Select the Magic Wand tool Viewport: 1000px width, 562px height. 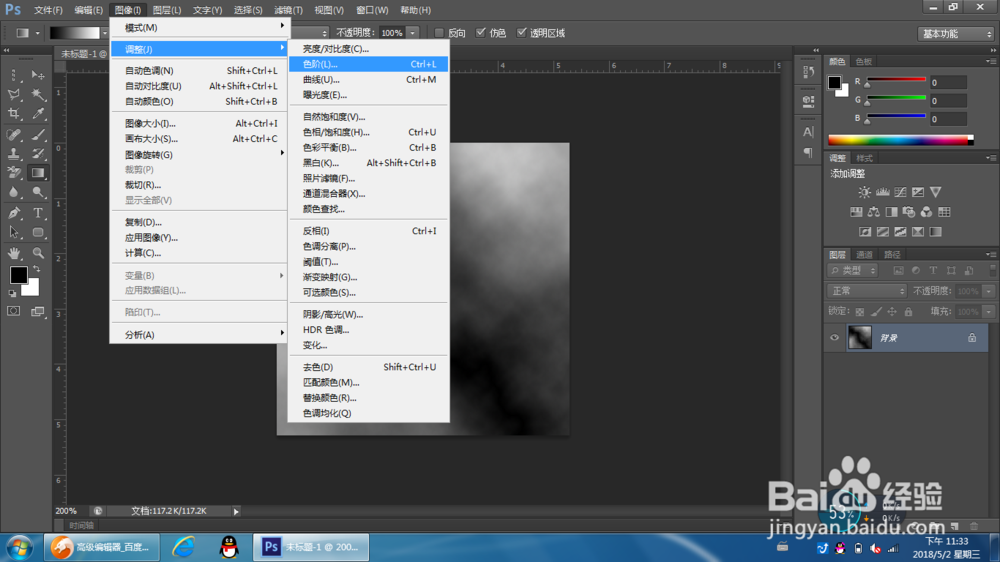coord(38,95)
